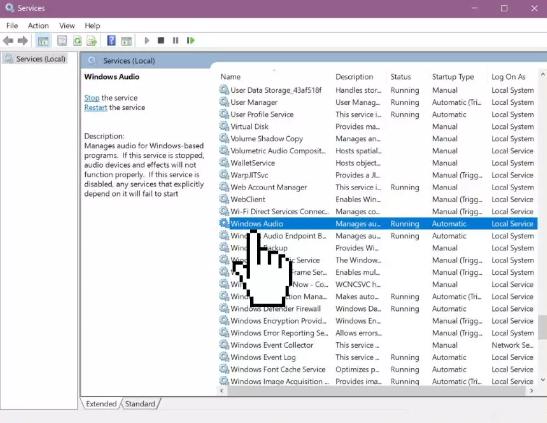Sort by the Description column header
The image size is (547, 423).
[x=354, y=77]
